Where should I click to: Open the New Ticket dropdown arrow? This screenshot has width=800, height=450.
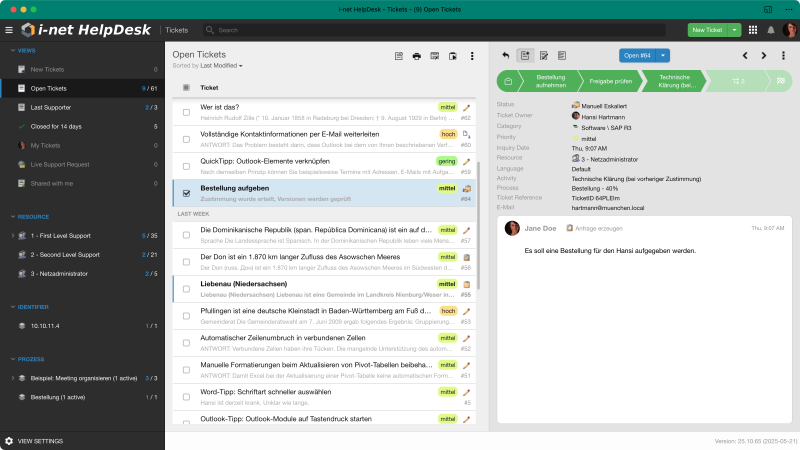735,30
